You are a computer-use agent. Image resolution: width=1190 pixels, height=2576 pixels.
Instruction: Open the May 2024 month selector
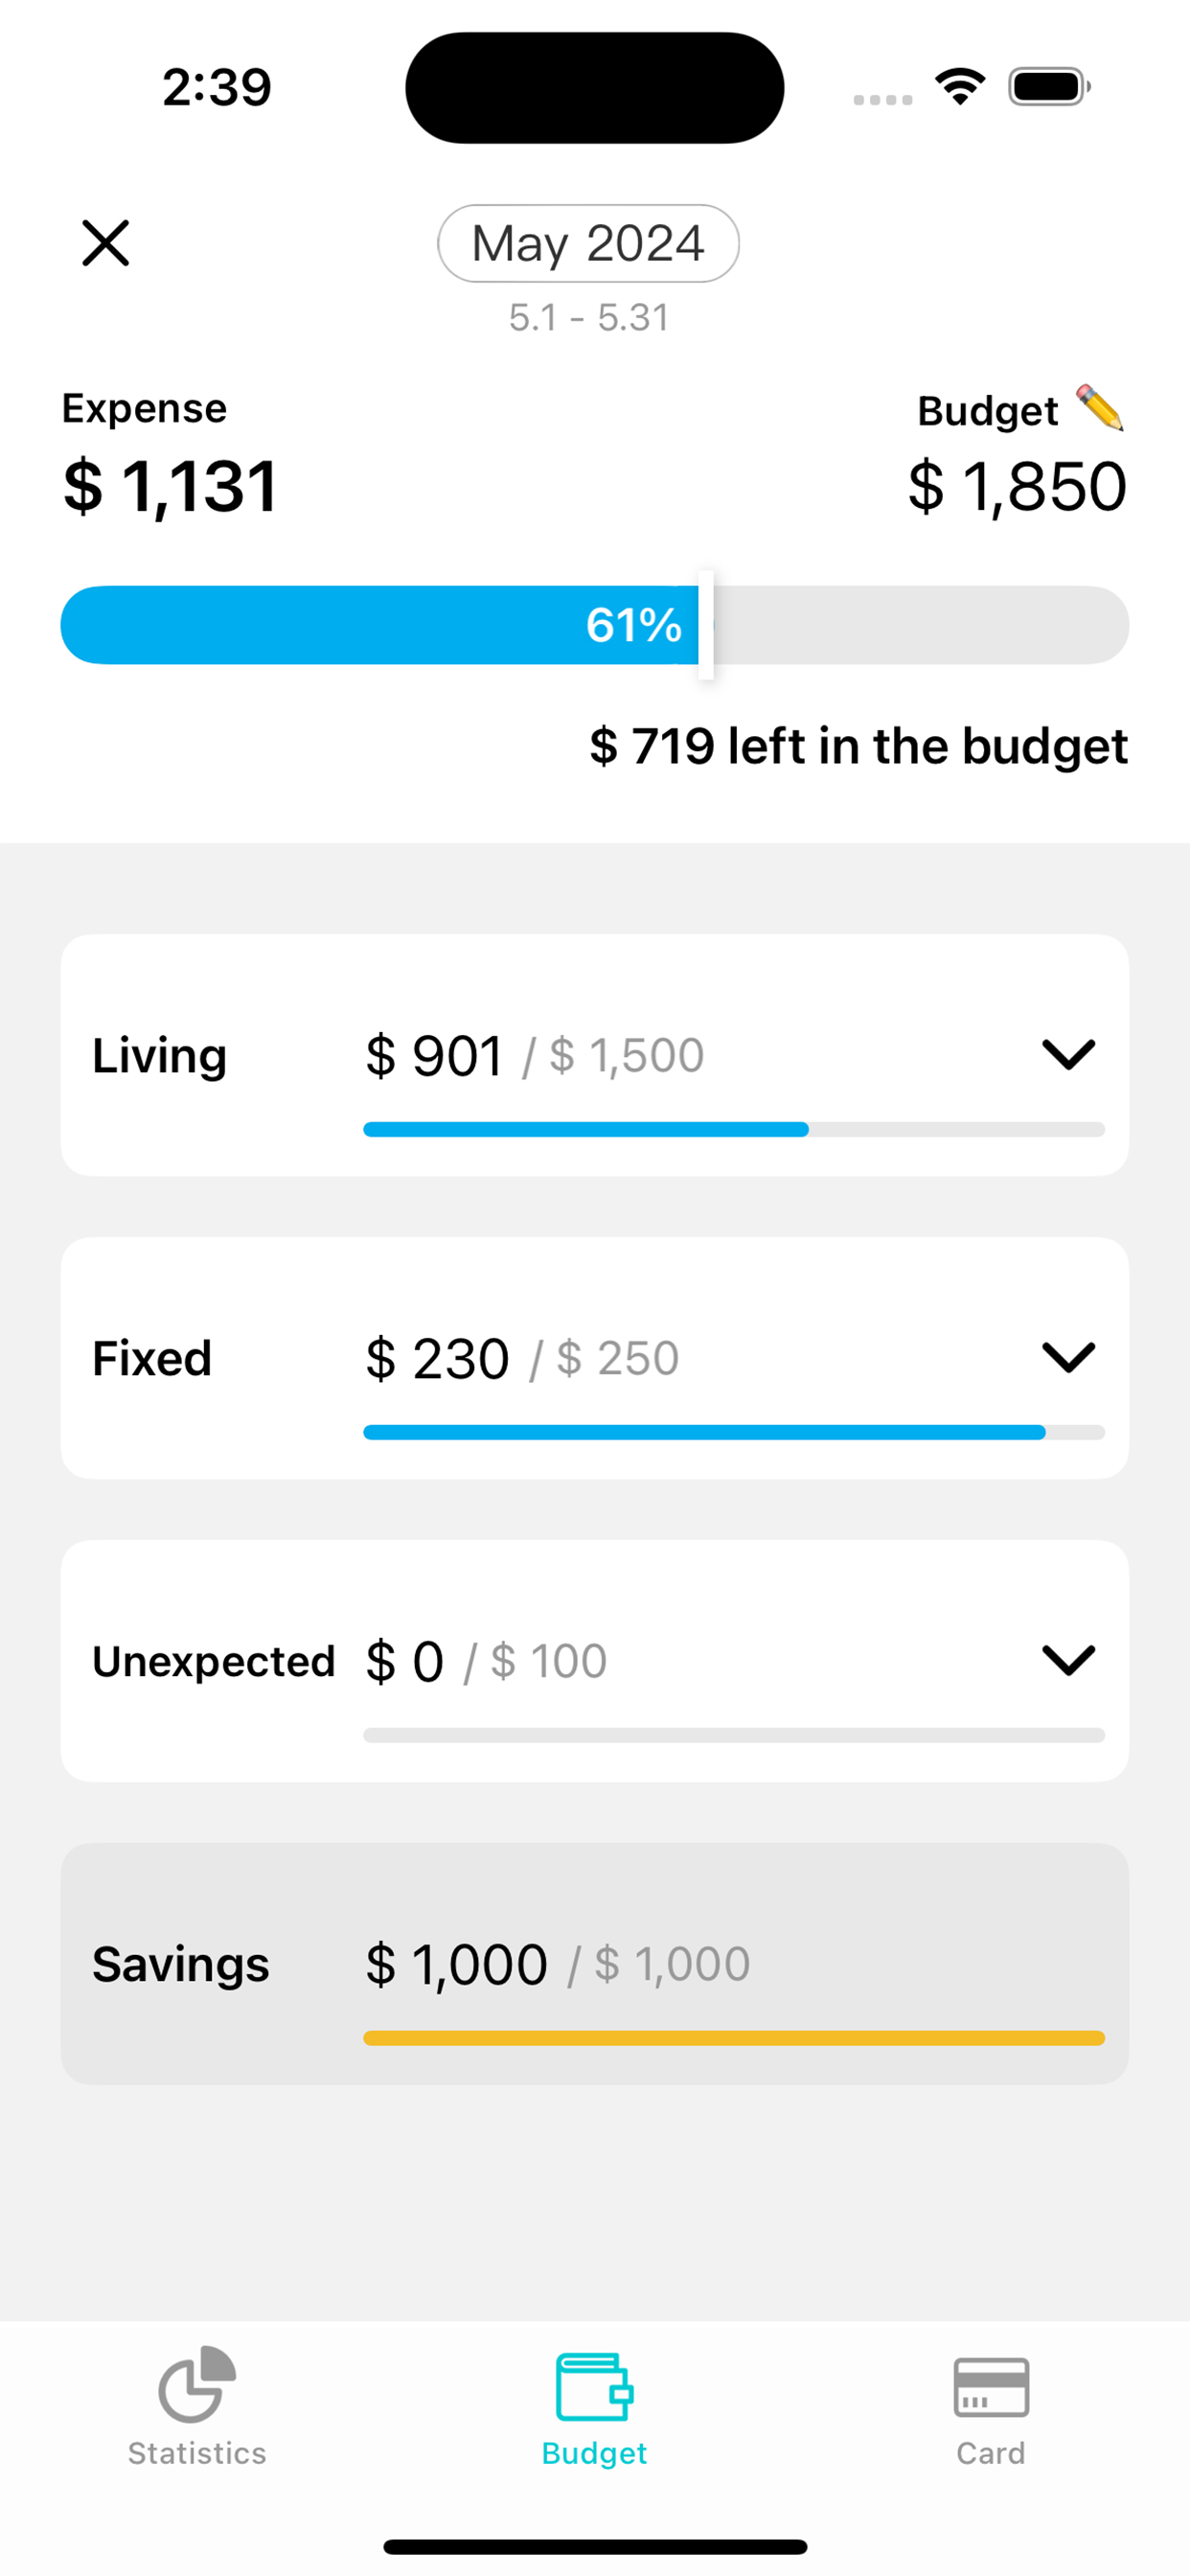(588, 243)
